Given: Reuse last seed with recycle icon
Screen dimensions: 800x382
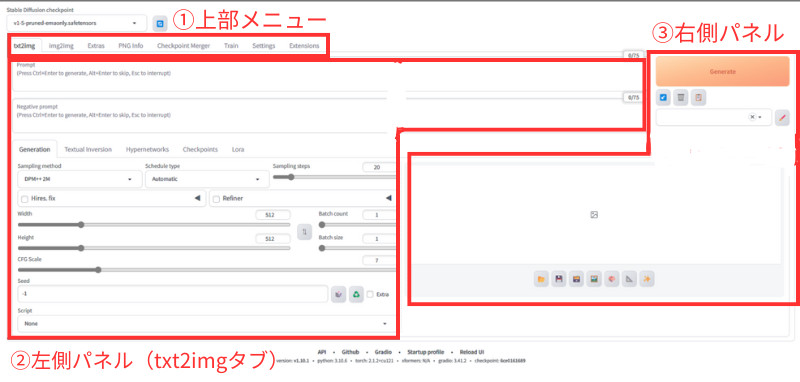Looking at the screenshot, I should click(x=356, y=294).
